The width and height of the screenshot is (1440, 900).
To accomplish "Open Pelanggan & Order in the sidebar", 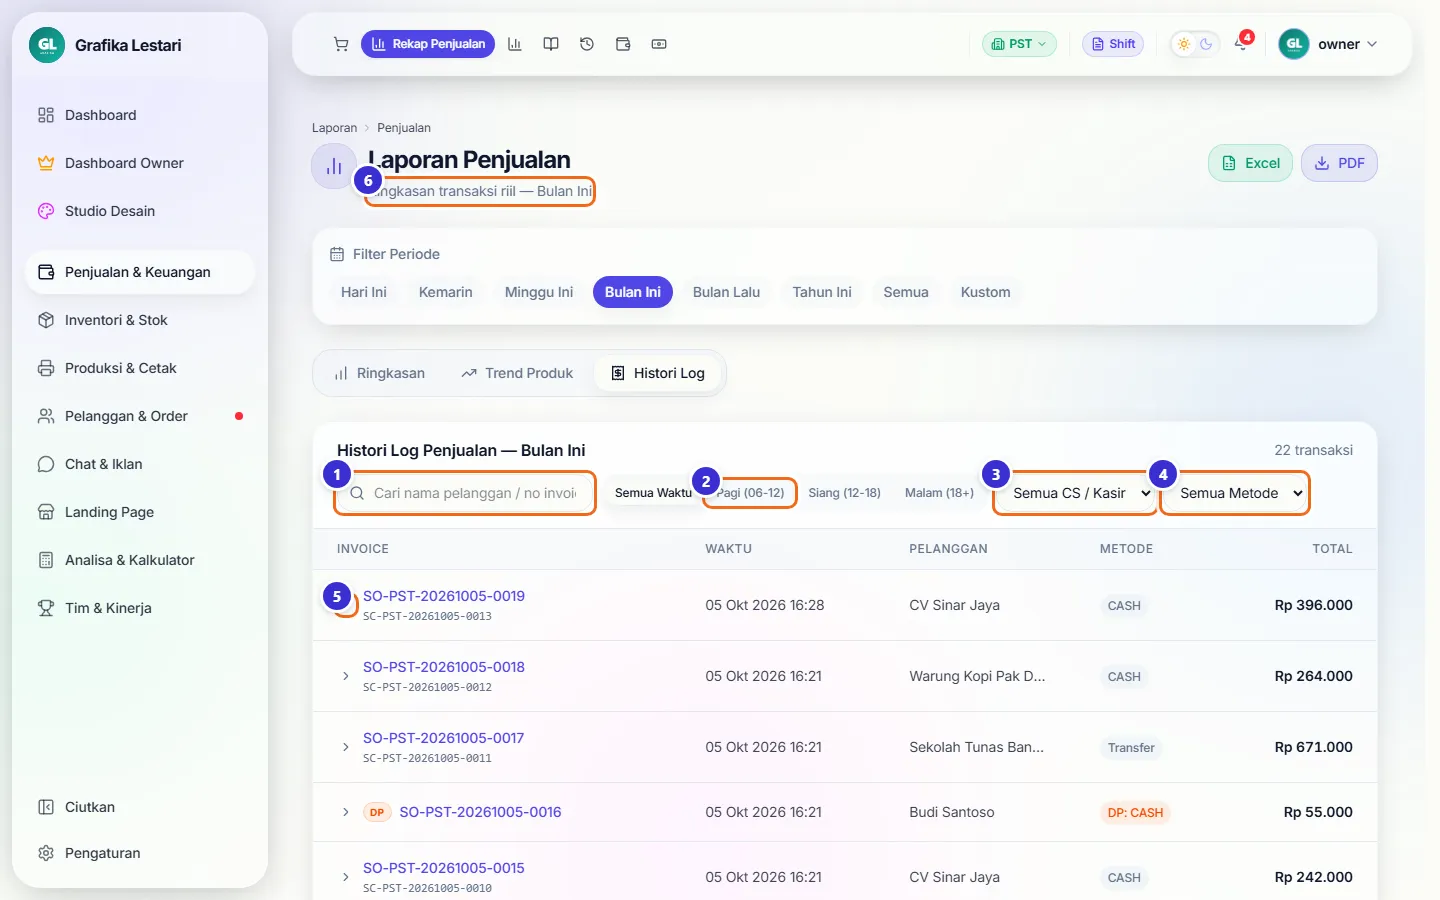I will 140,416.
